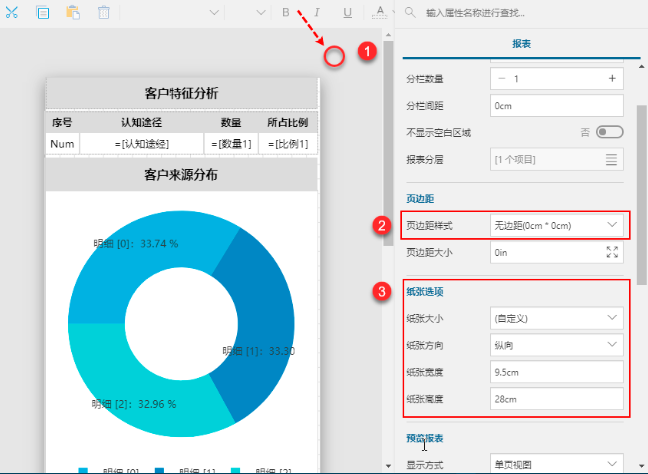648x474 pixels.
Task: Click the design canvas scroll up arrow
Action: tap(388, 35)
